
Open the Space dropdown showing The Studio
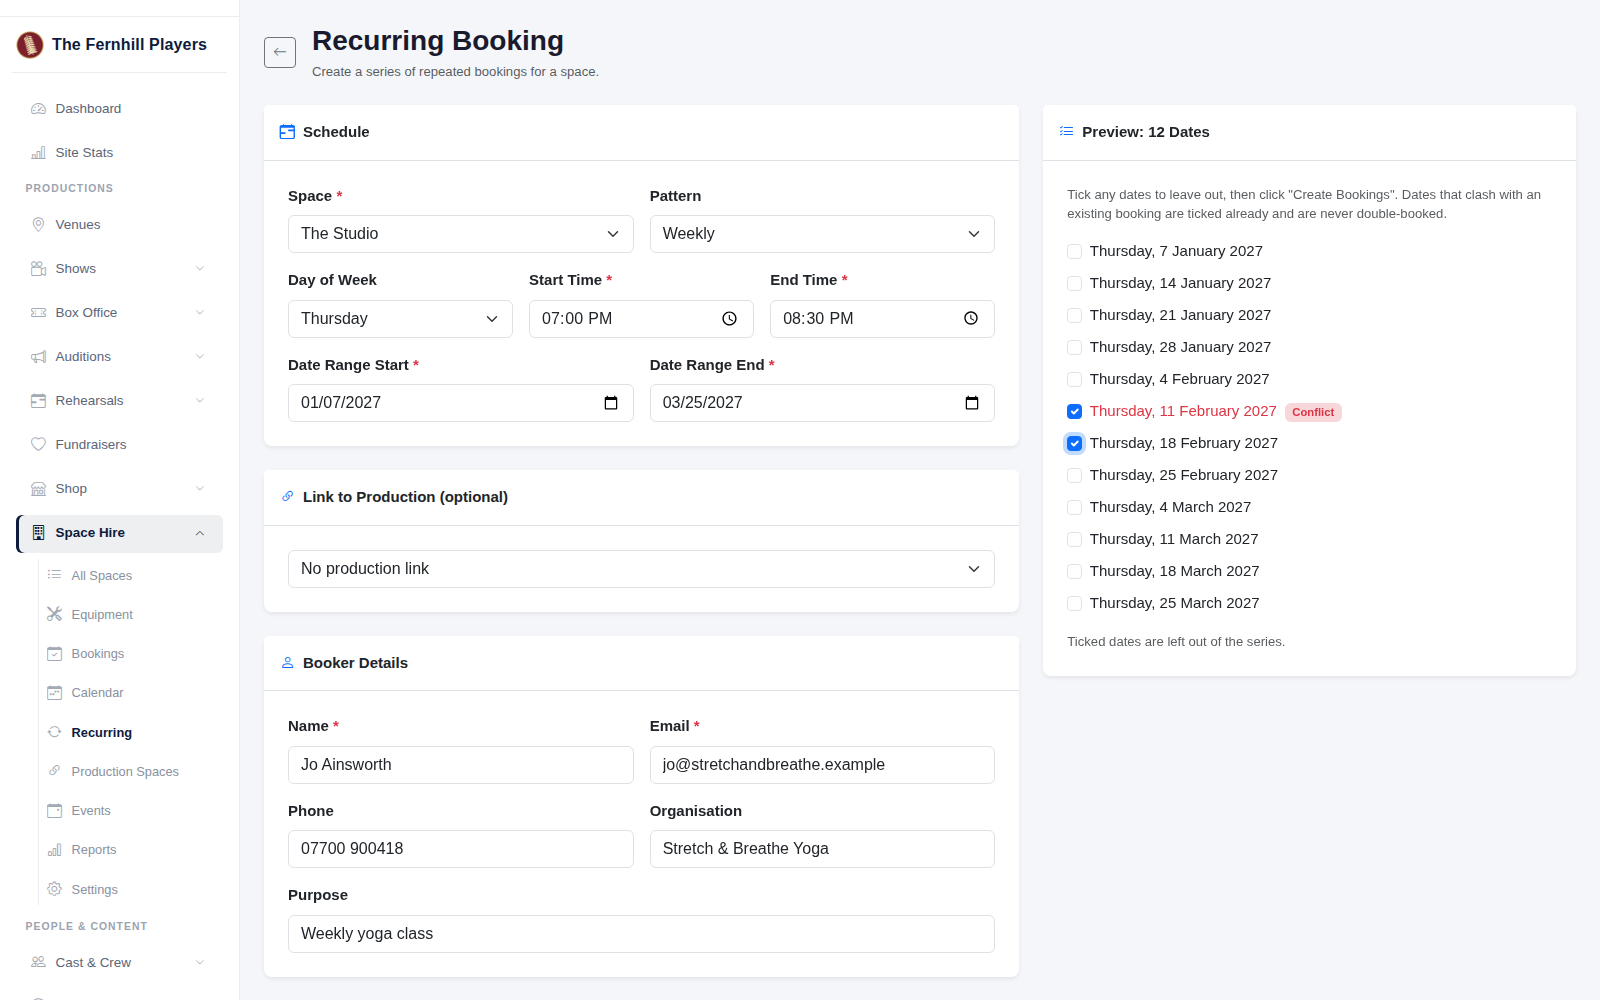tap(461, 234)
